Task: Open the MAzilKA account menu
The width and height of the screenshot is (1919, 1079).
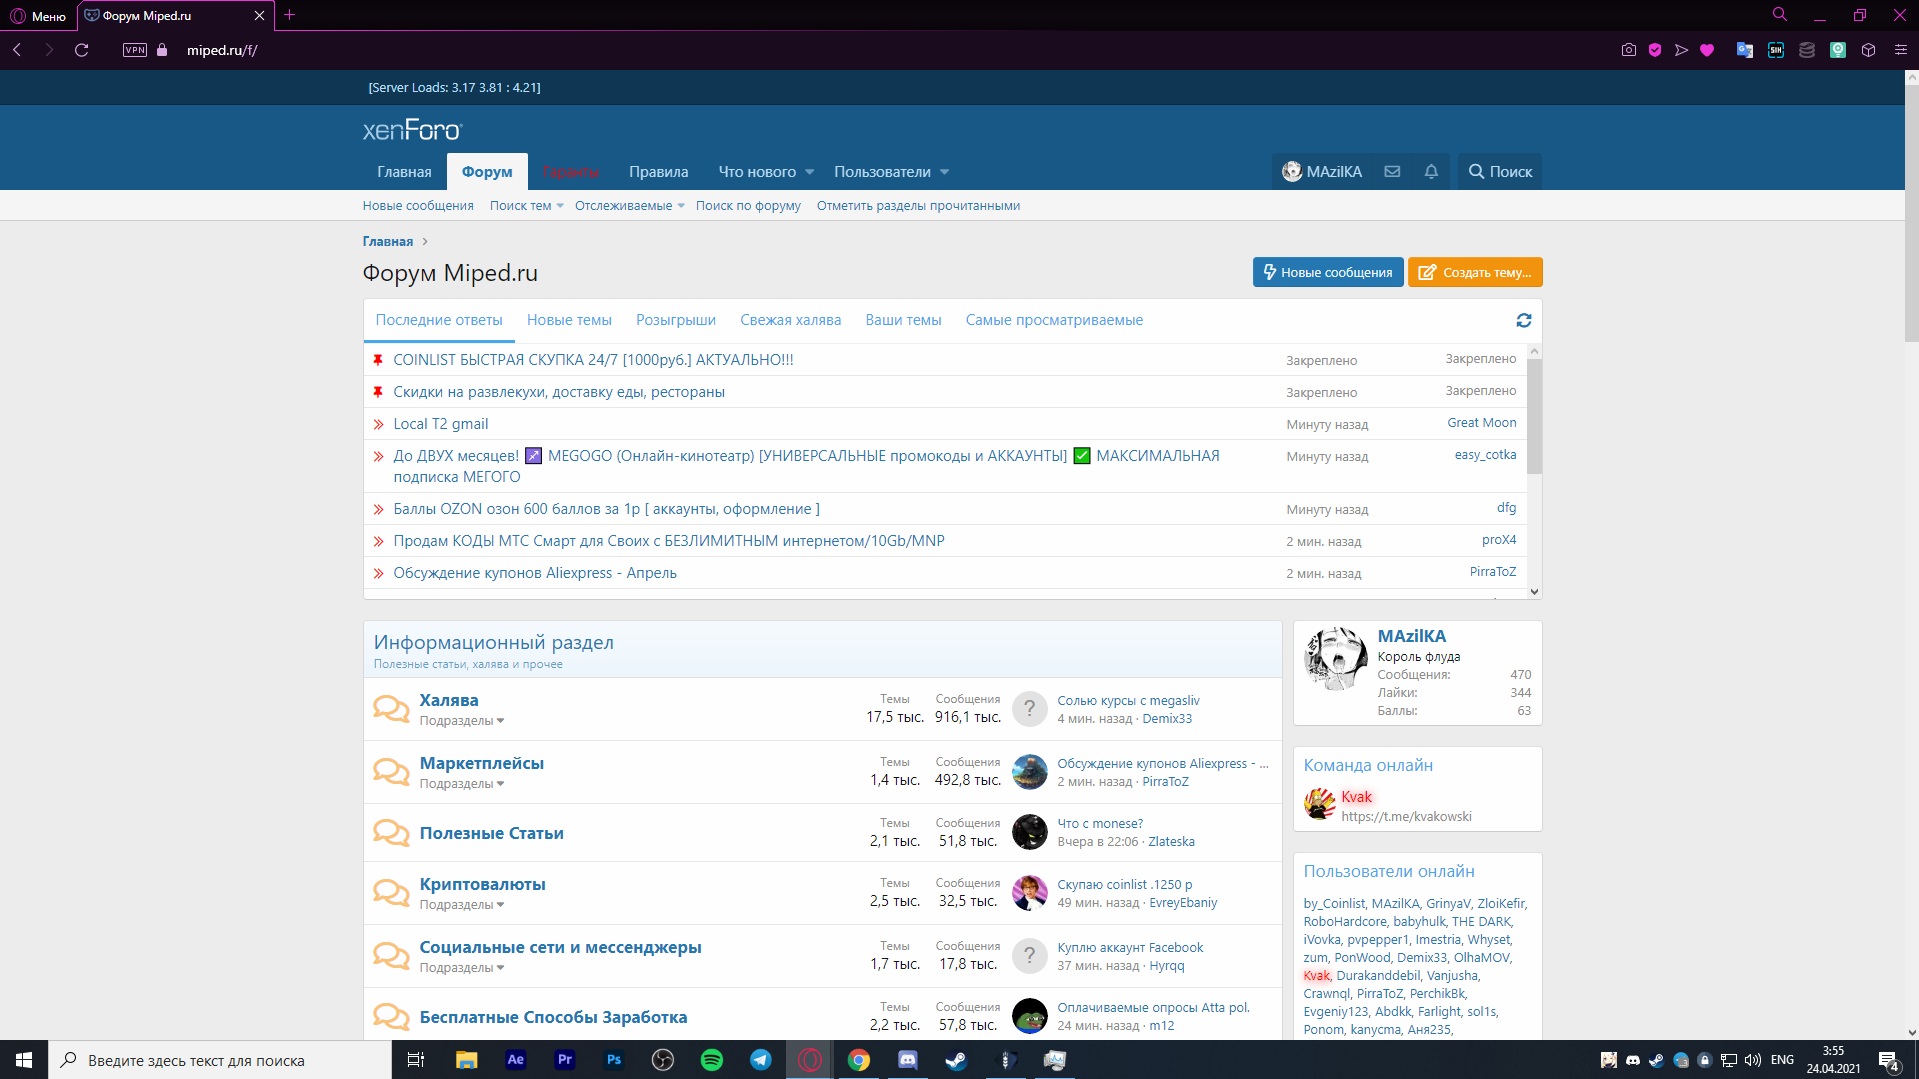Action: point(1322,172)
